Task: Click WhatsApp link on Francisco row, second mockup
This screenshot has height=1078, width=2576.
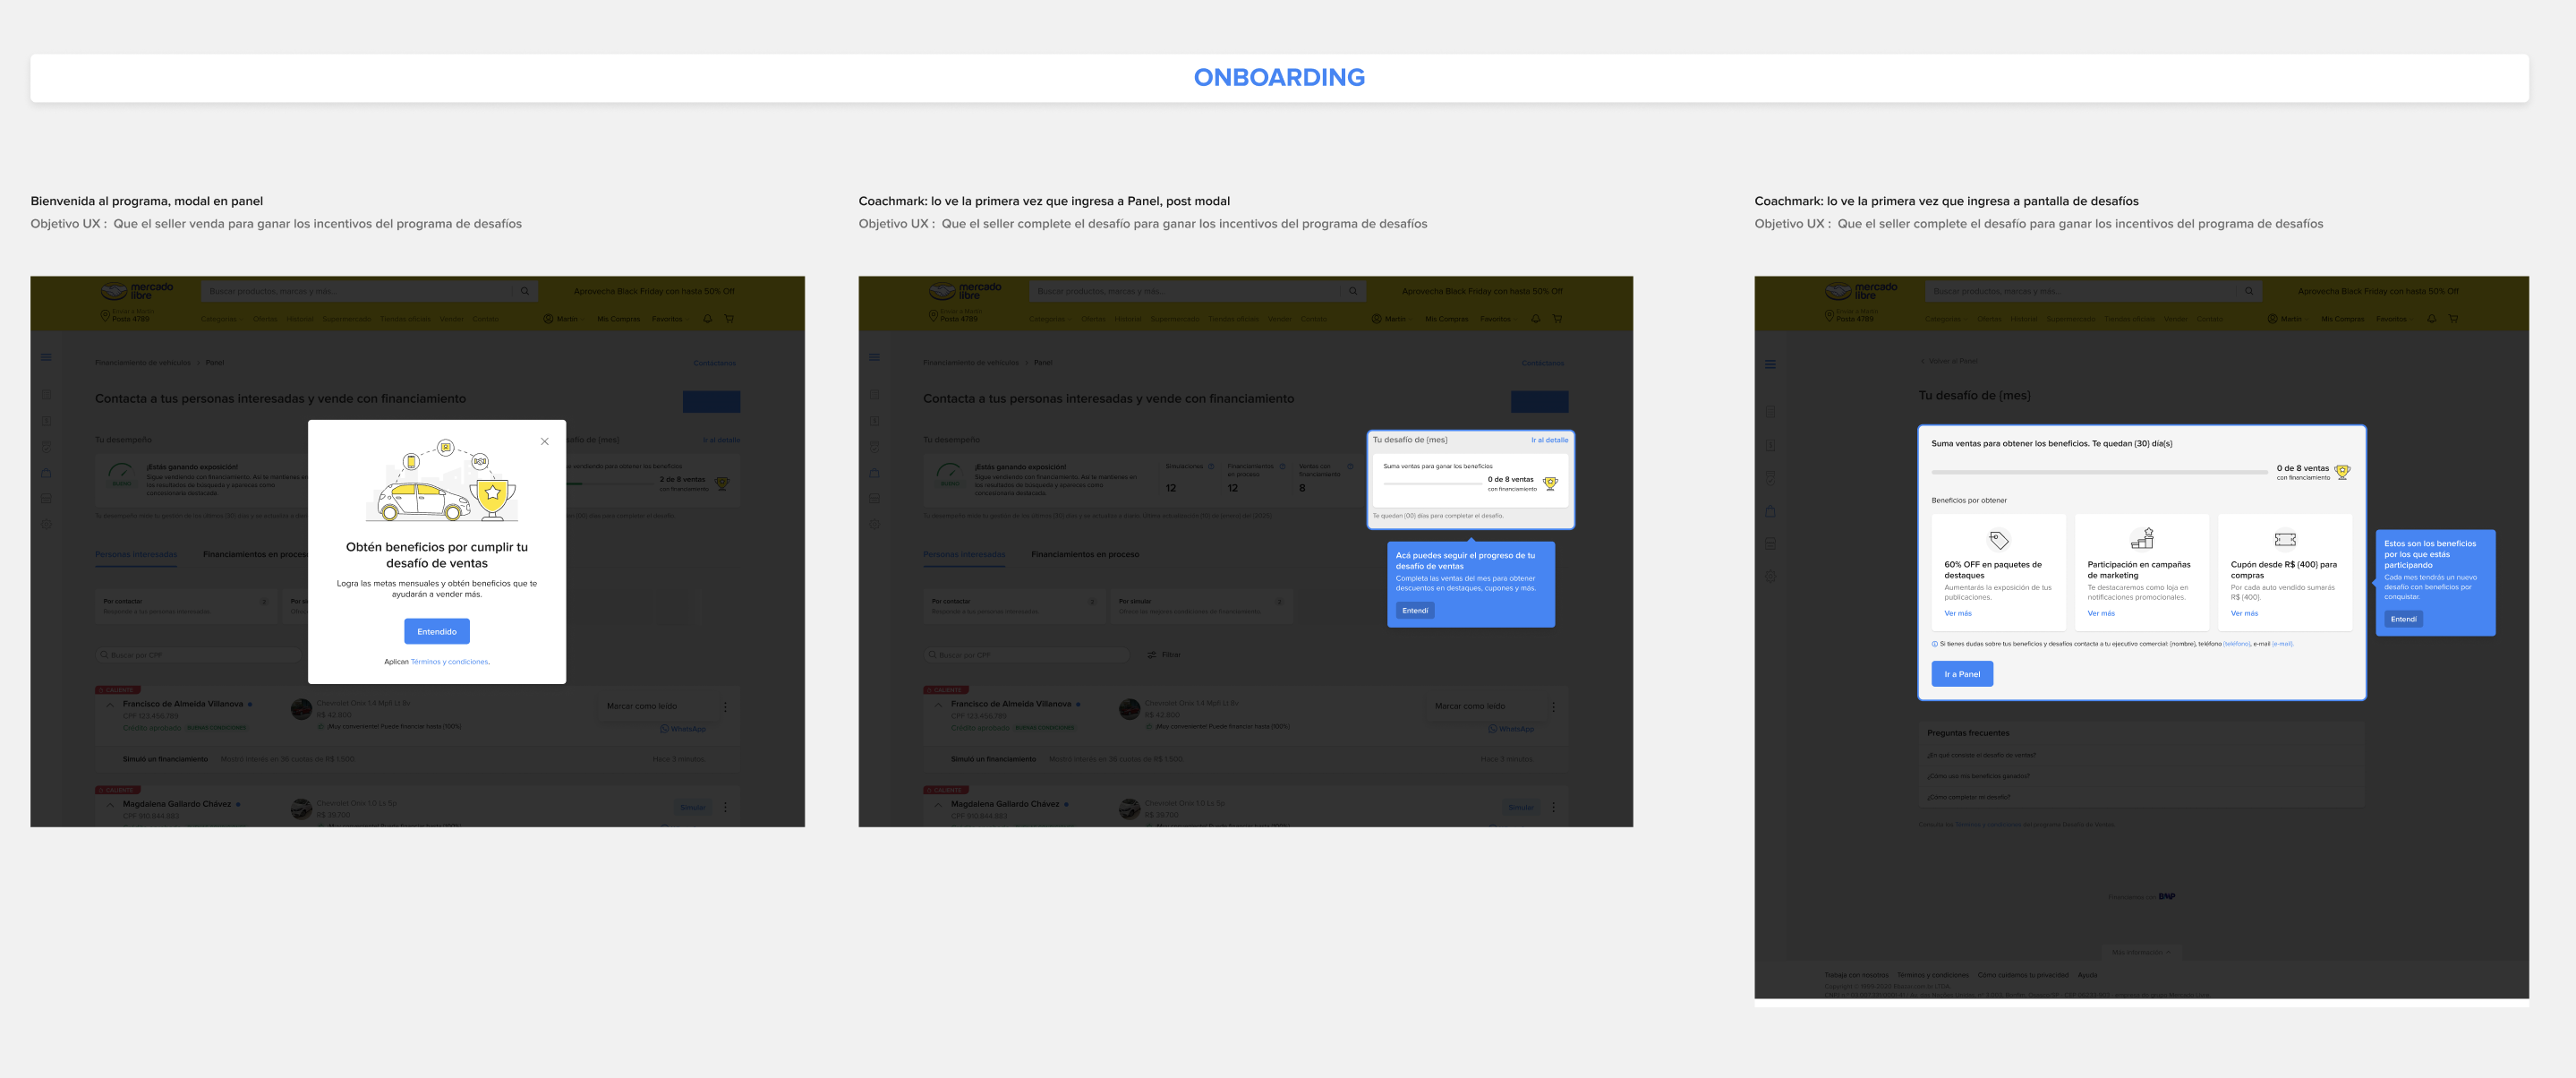Action: tap(1510, 729)
